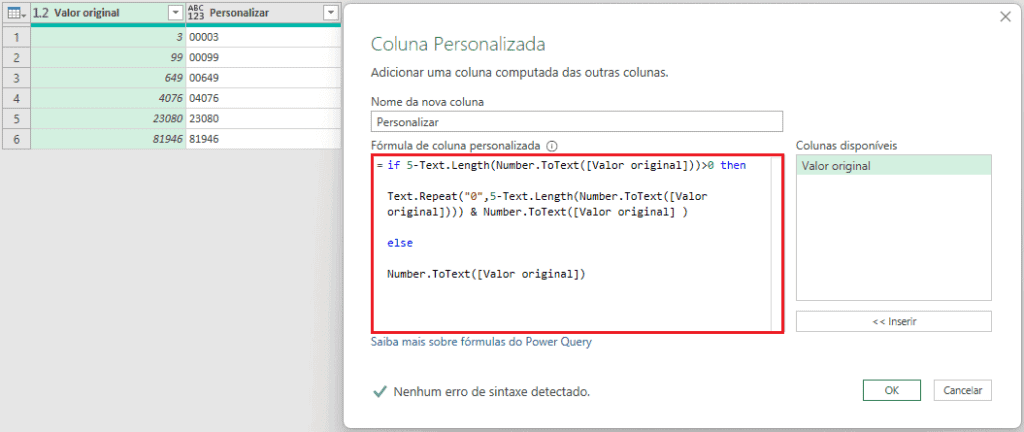The height and width of the screenshot is (432, 1024).
Task: Click the Colunas disponíveis label
Action: 846,146
